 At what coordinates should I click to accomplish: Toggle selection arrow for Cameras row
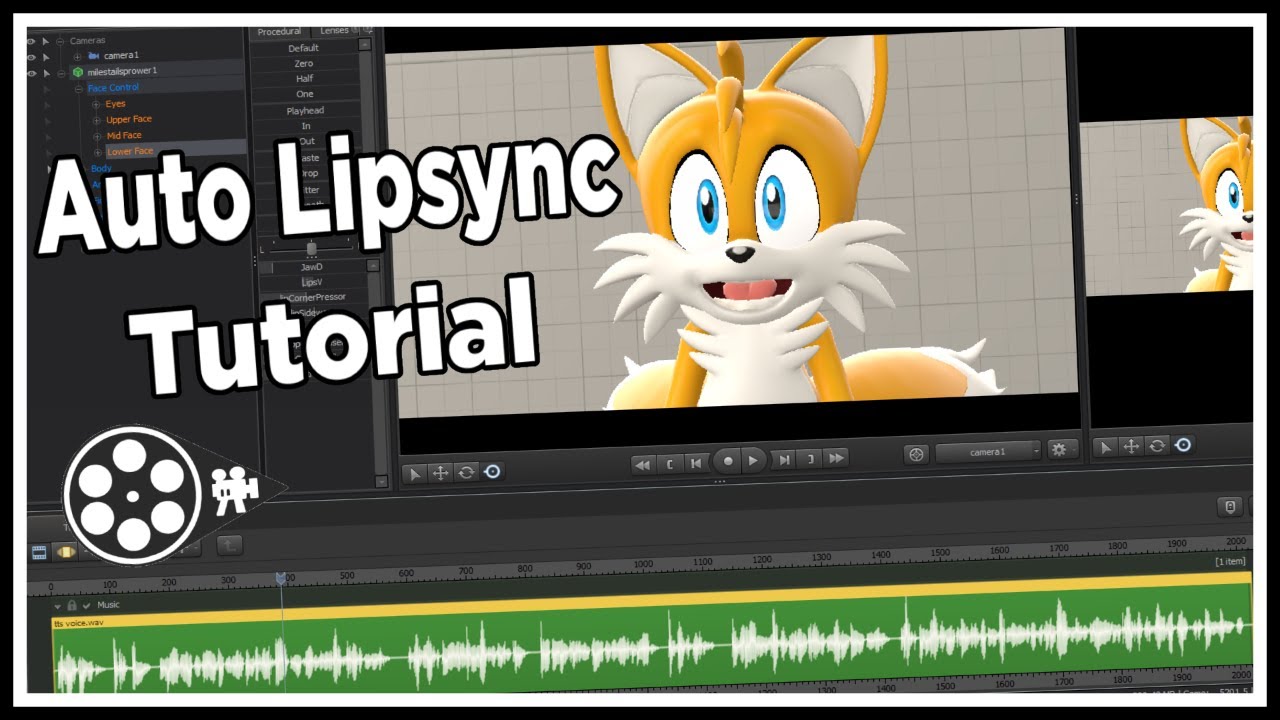coord(46,41)
